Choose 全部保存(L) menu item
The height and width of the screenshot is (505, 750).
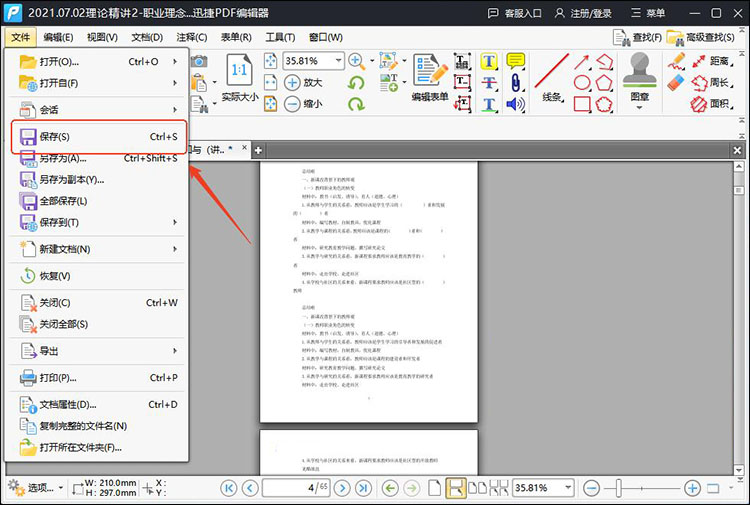pos(97,201)
